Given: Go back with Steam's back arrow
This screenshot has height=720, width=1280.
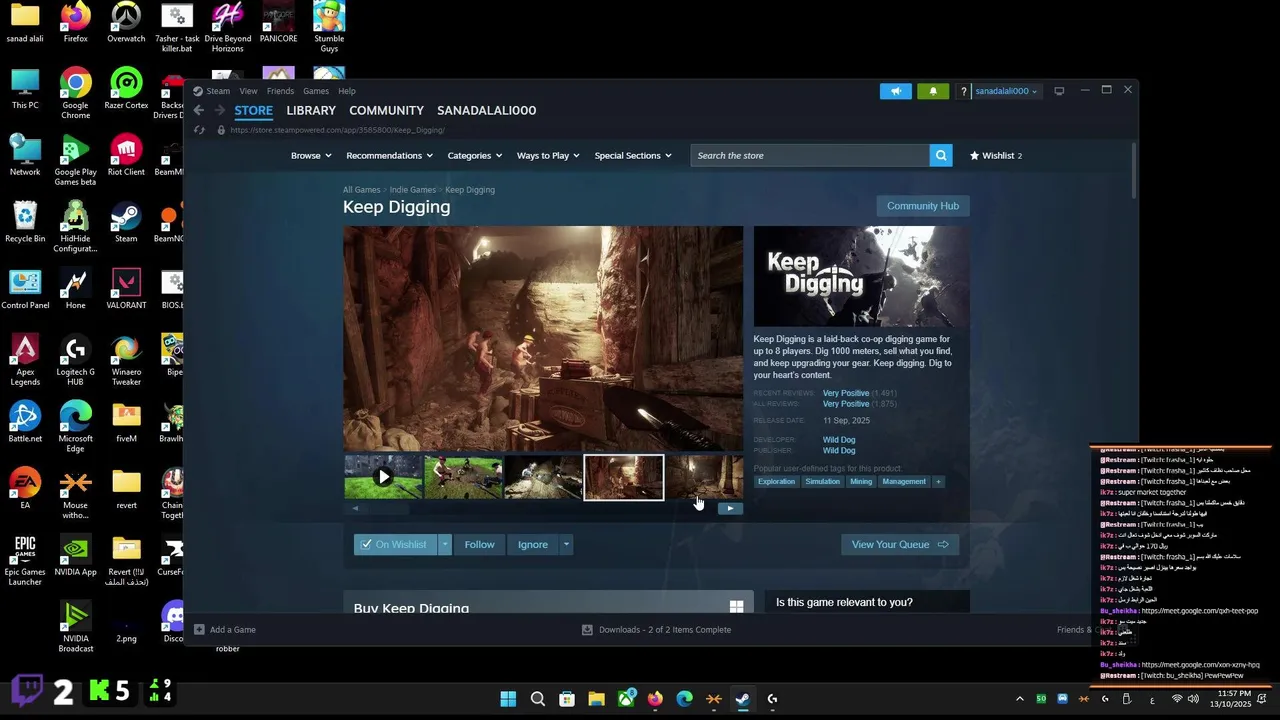Looking at the screenshot, I should point(198,110).
